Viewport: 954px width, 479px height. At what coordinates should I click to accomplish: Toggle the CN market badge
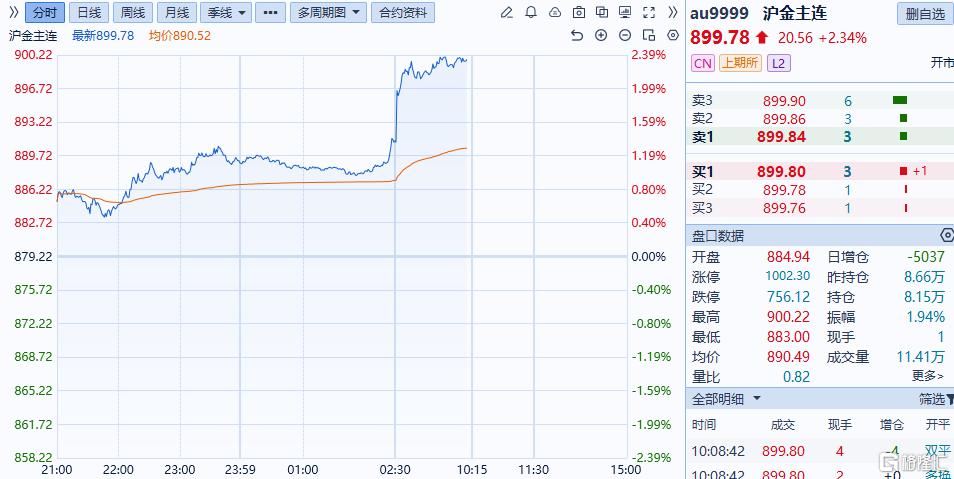coord(703,63)
